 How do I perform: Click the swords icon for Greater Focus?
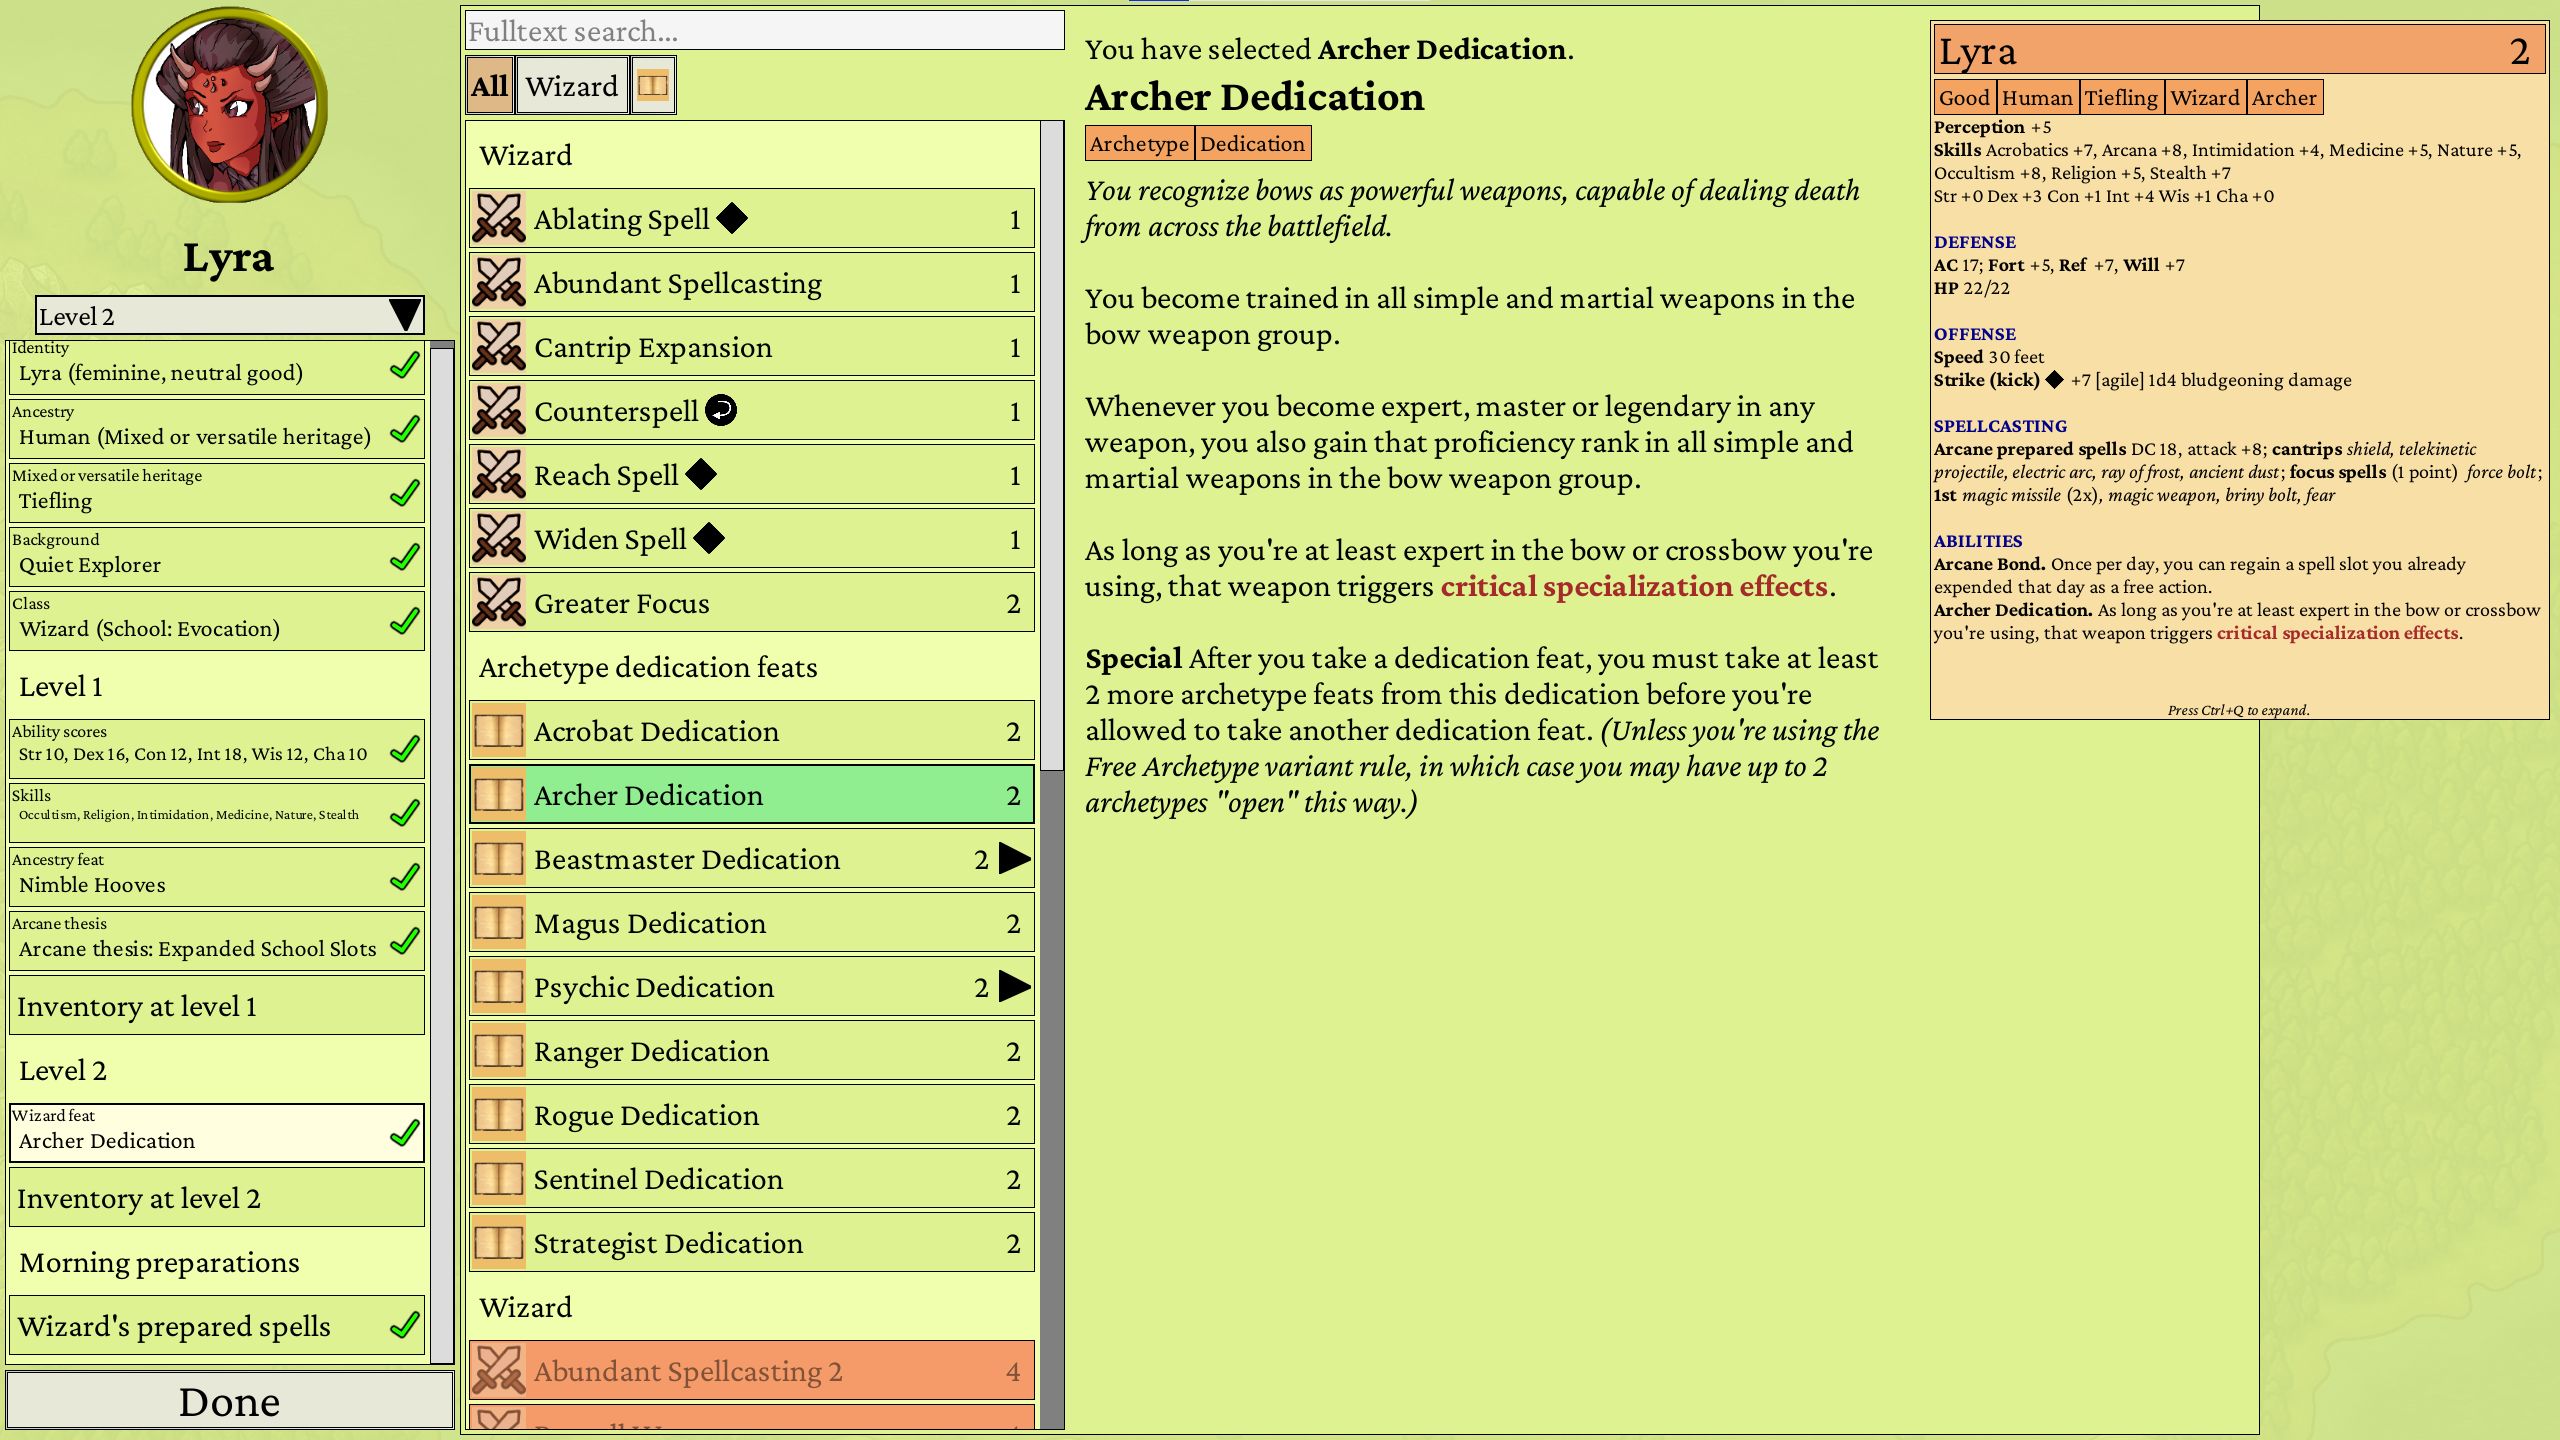click(498, 602)
